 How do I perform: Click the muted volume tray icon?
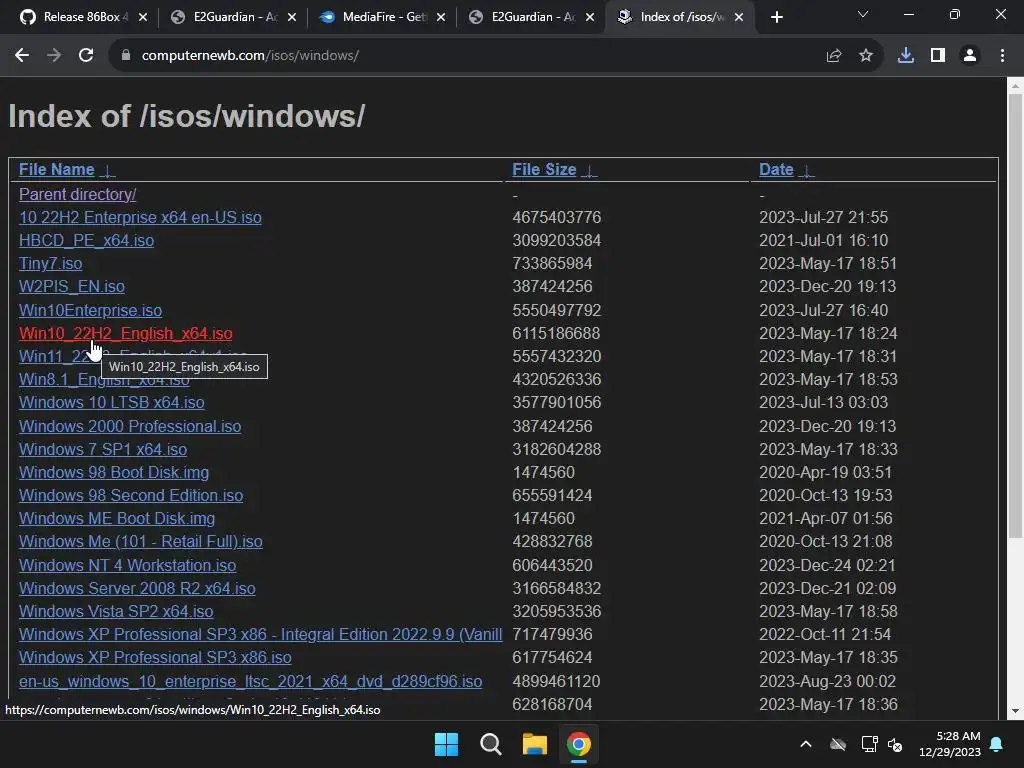tap(895, 744)
